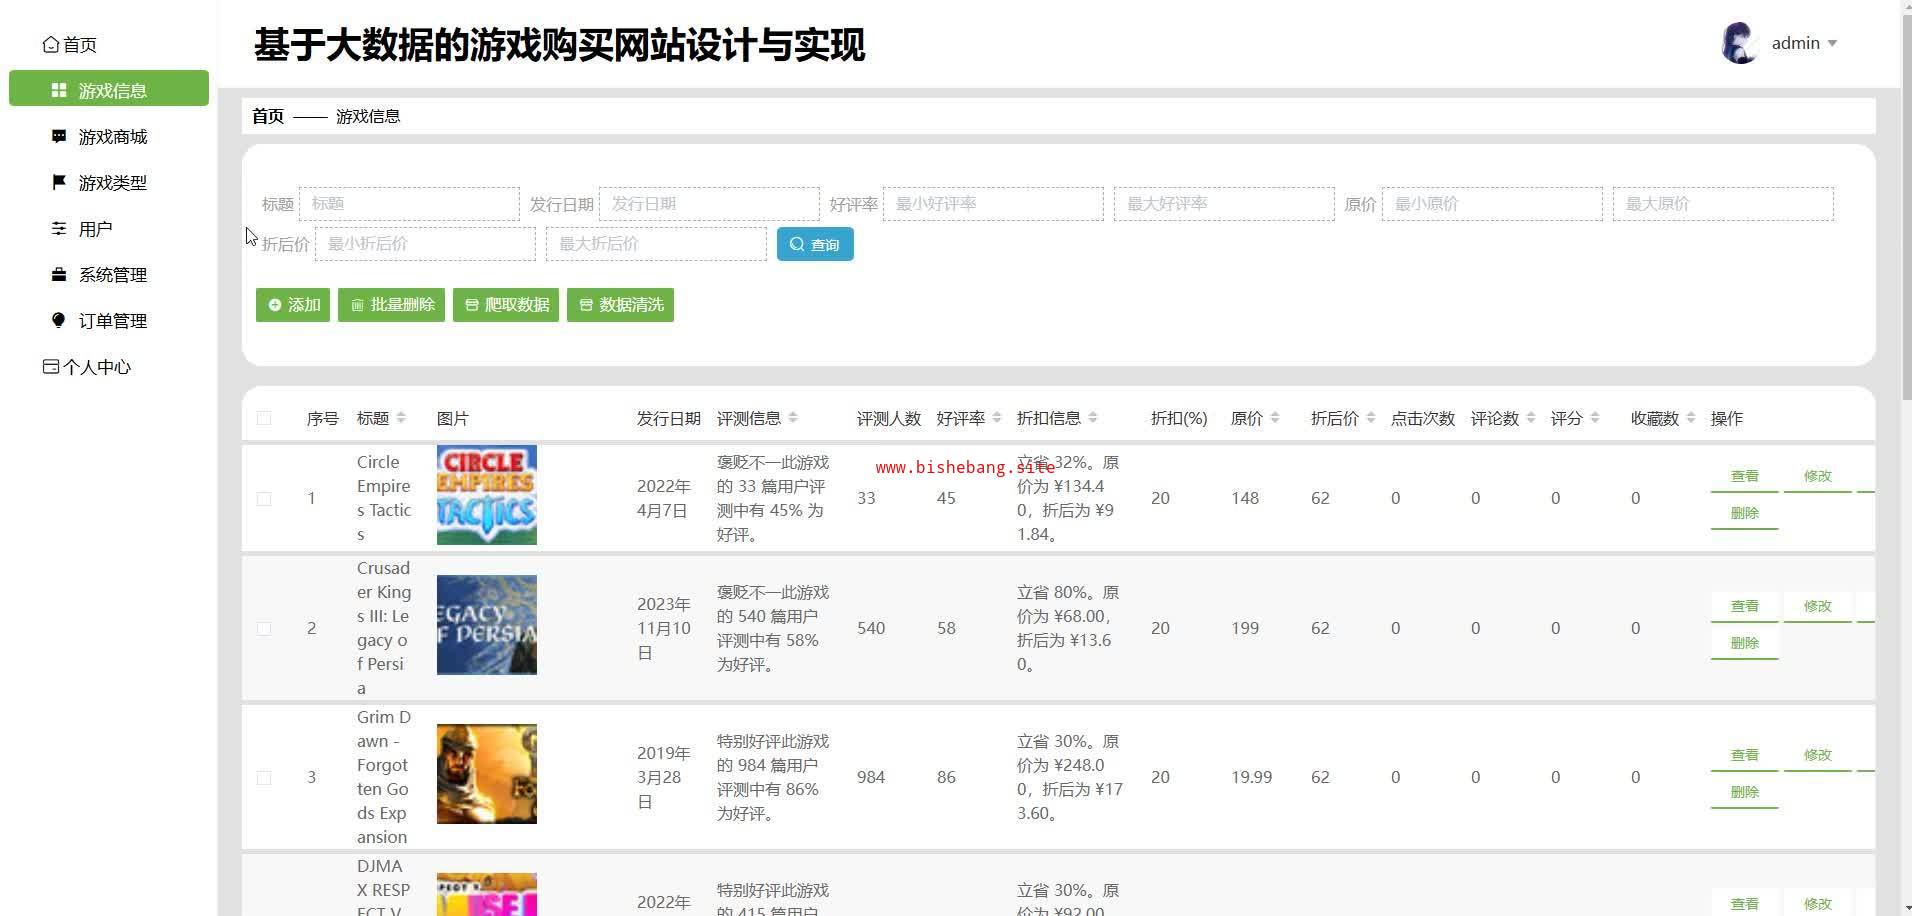Sort the table by 标题 column
Viewport: 1912px width, 916px height.
click(401, 418)
